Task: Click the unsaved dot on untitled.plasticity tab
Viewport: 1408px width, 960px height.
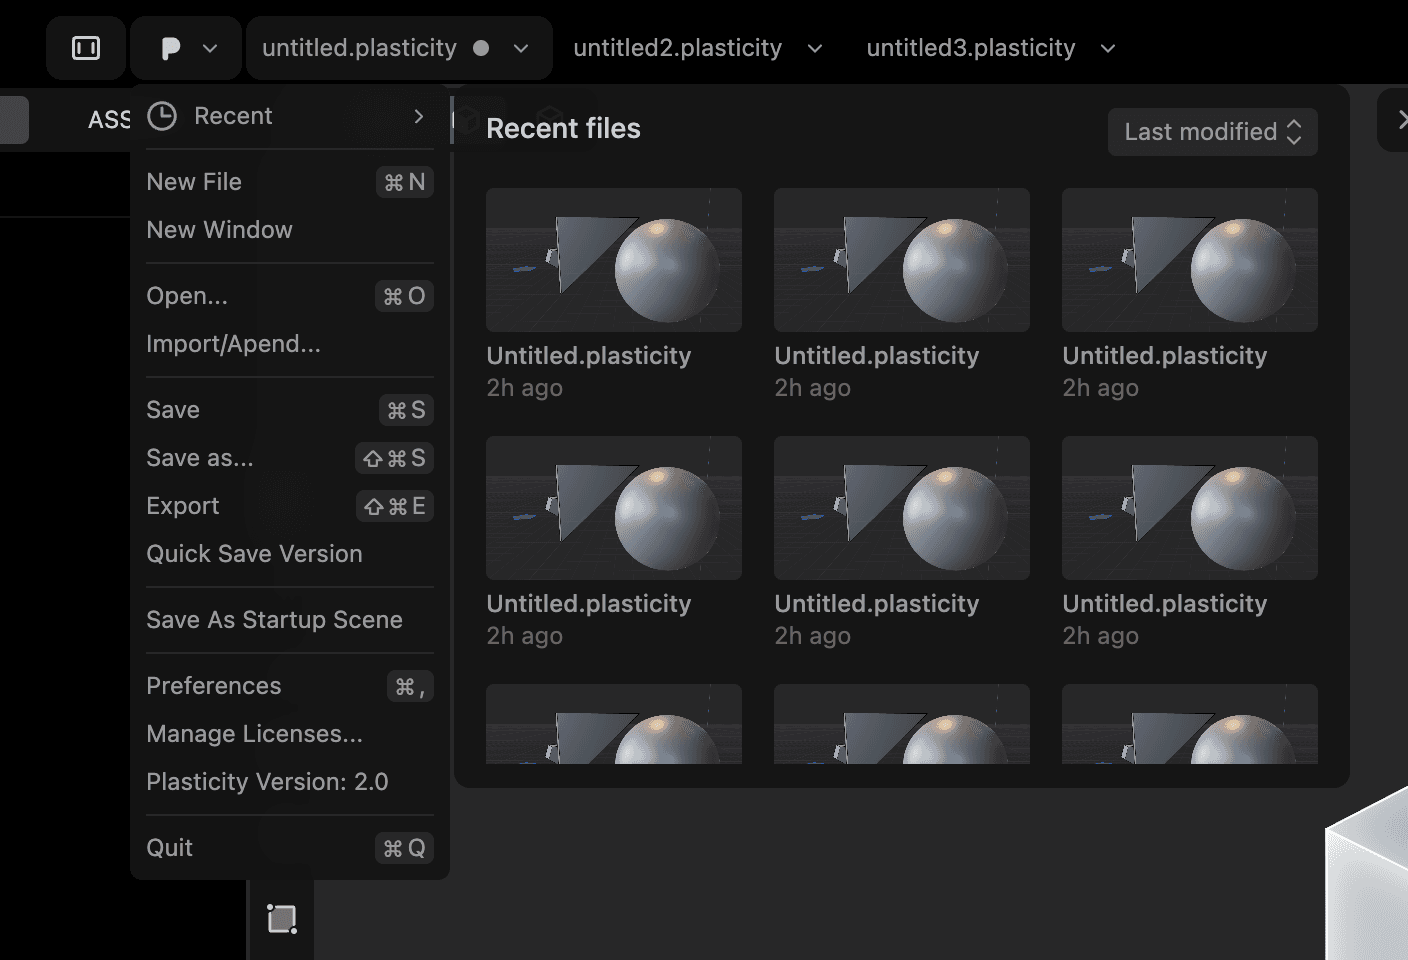Action: [x=481, y=48]
